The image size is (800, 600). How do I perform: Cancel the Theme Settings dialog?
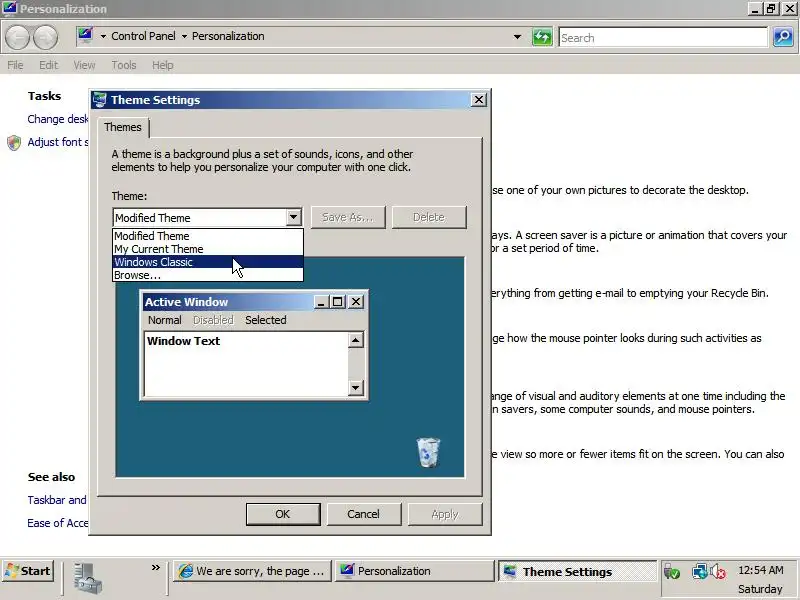coord(364,514)
